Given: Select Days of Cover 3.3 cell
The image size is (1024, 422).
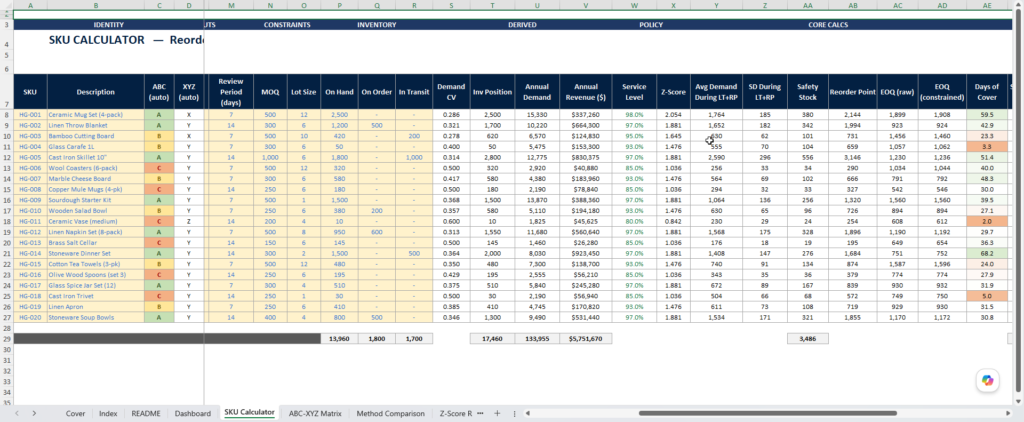Looking at the screenshot, I should (x=986, y=147).
